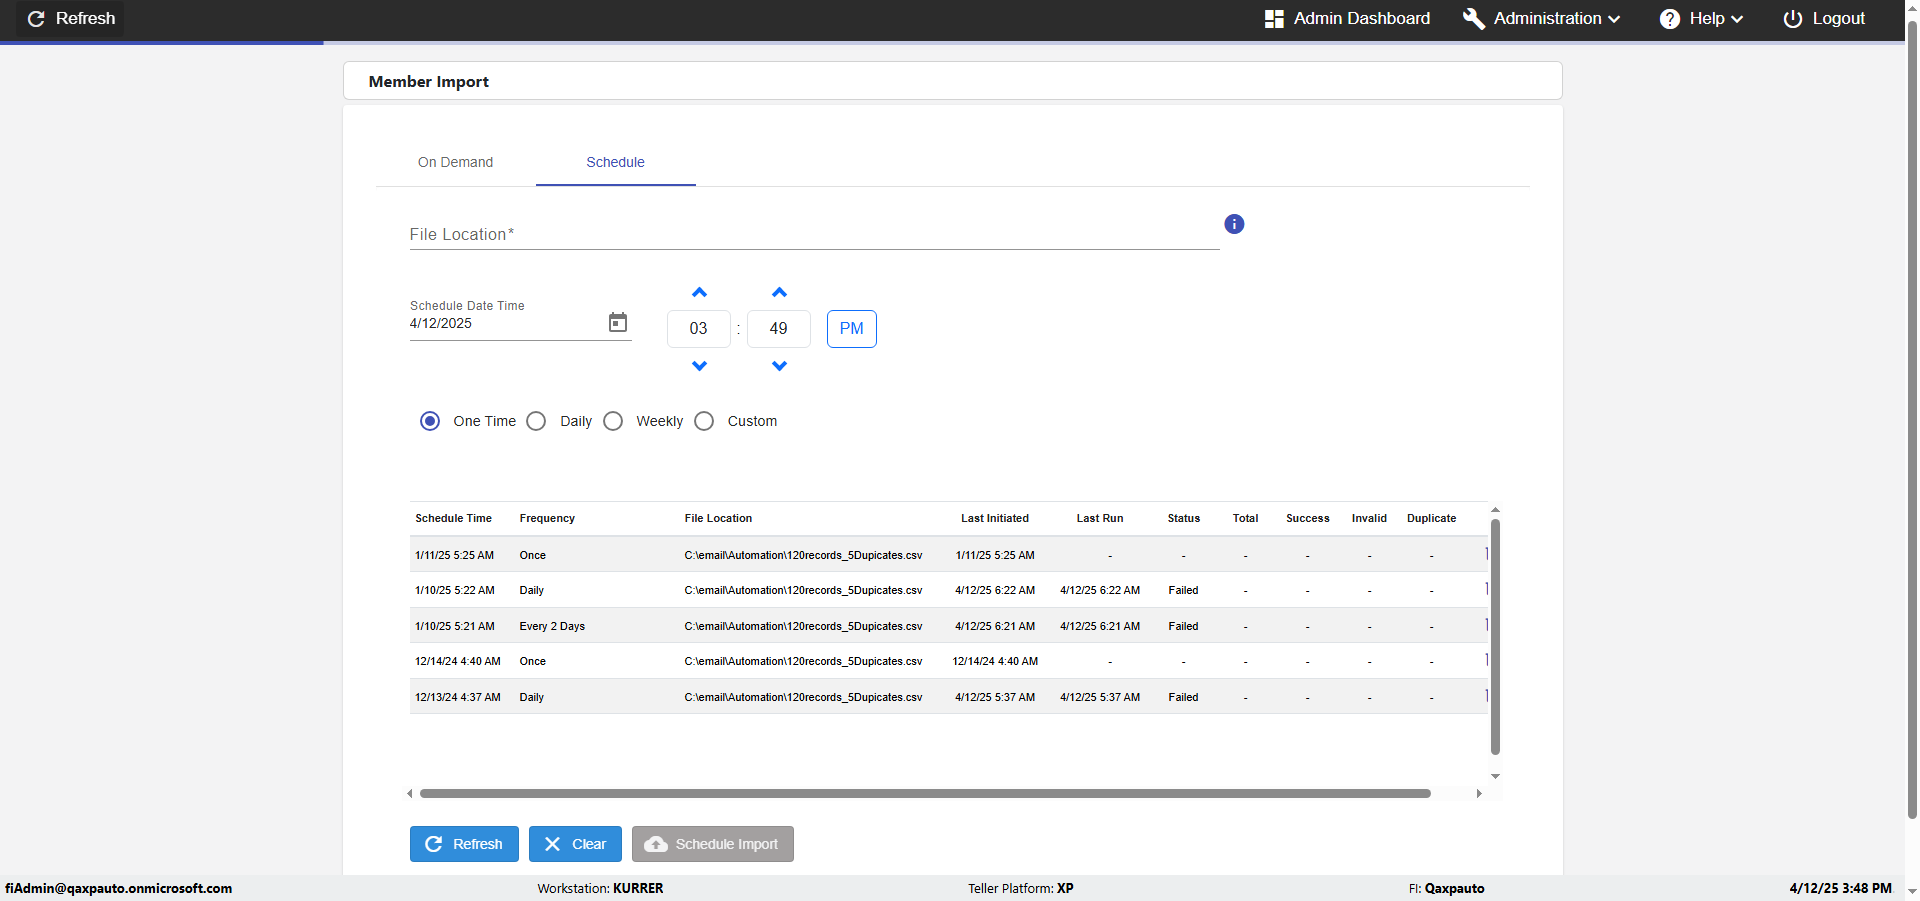Toggle the PM meridian button

pos(851,329)
